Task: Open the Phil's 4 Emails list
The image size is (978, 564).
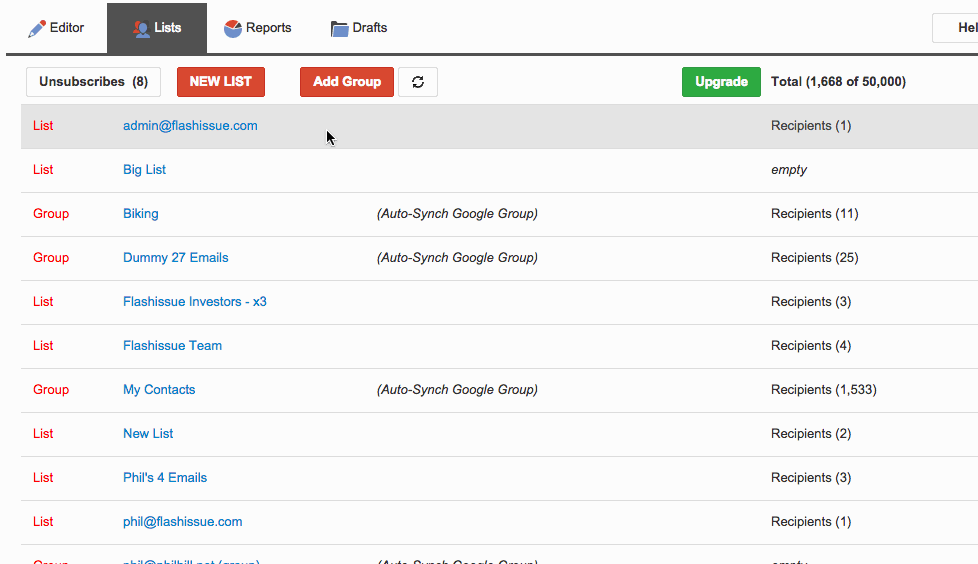Action: (165, 478)
